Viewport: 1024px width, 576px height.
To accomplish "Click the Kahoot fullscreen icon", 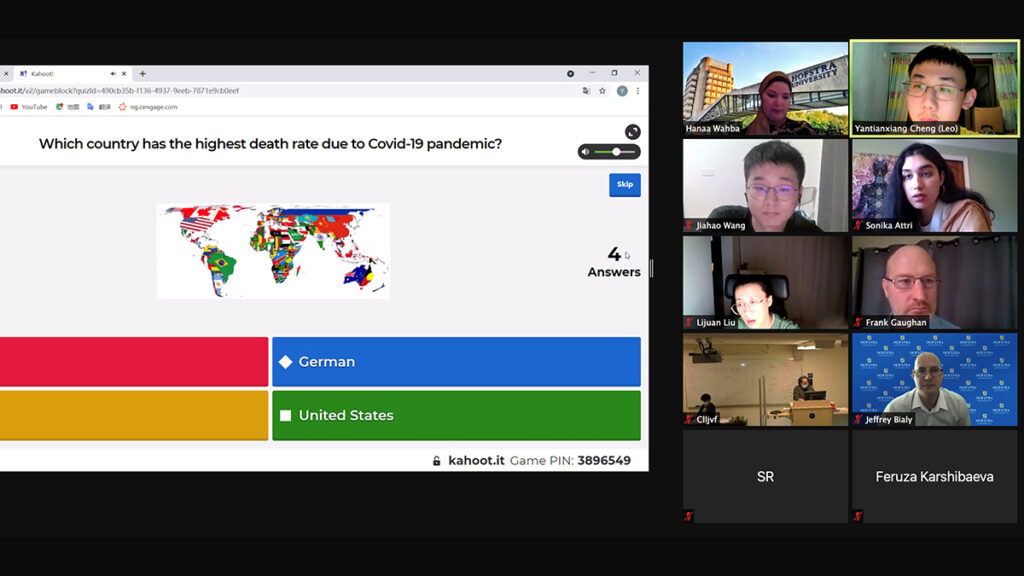I will 632,132.
